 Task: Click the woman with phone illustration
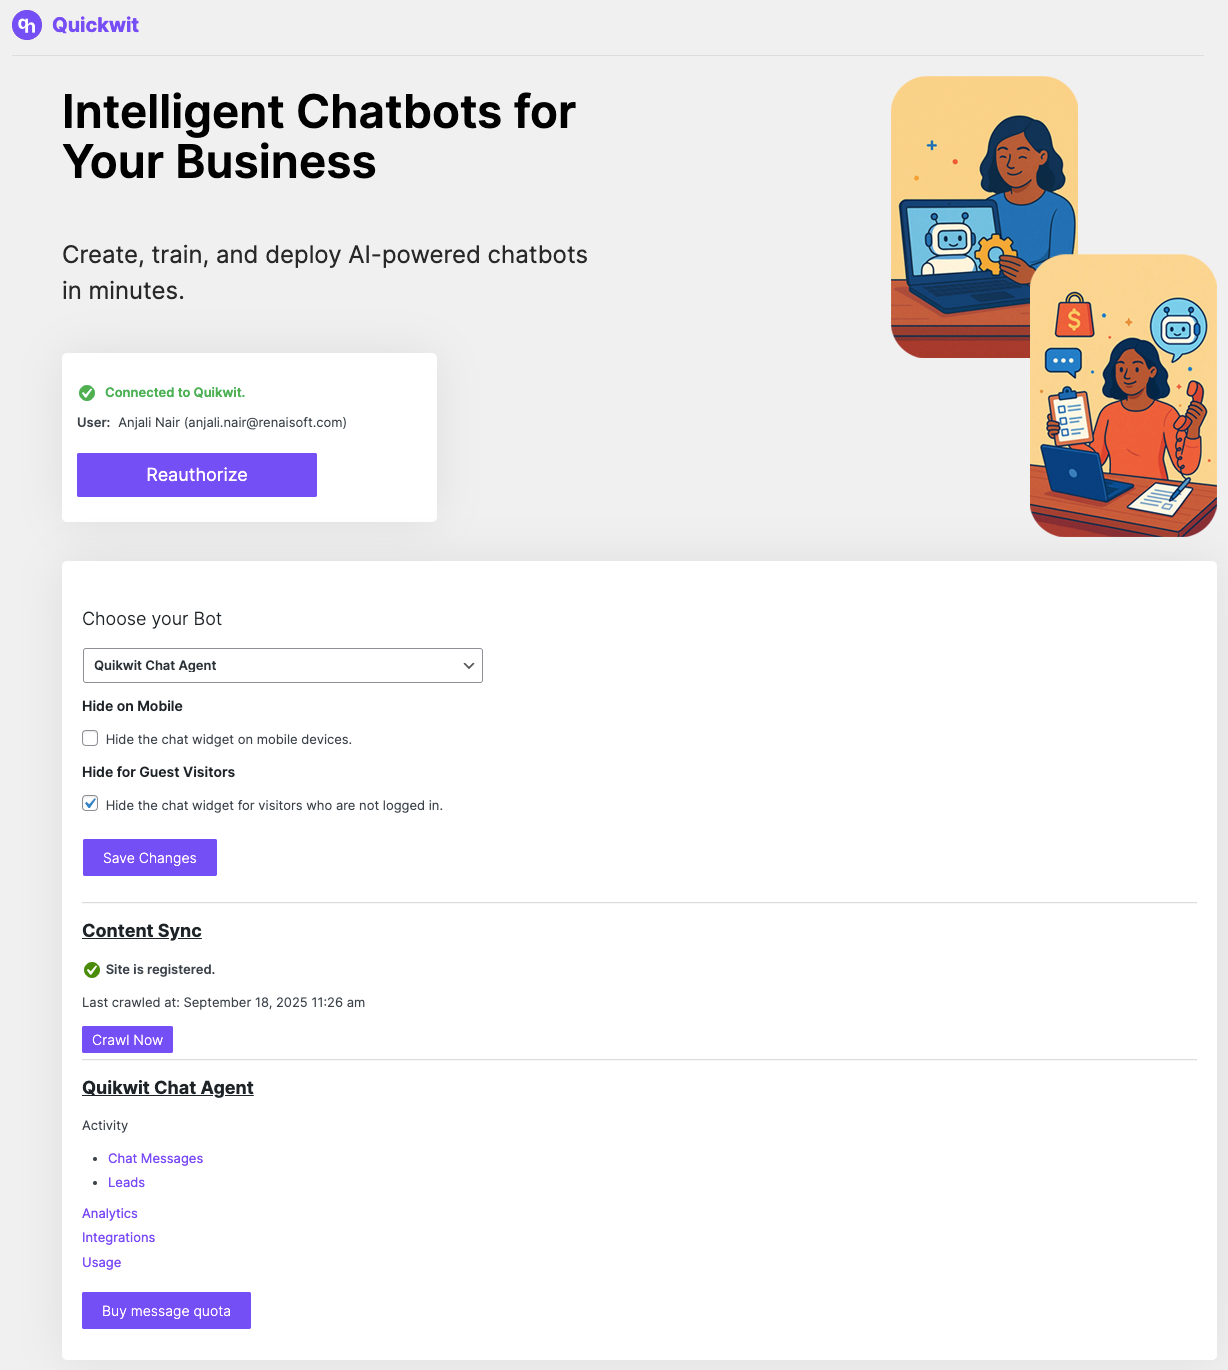pyautogui.click(x=1123, y=395)
